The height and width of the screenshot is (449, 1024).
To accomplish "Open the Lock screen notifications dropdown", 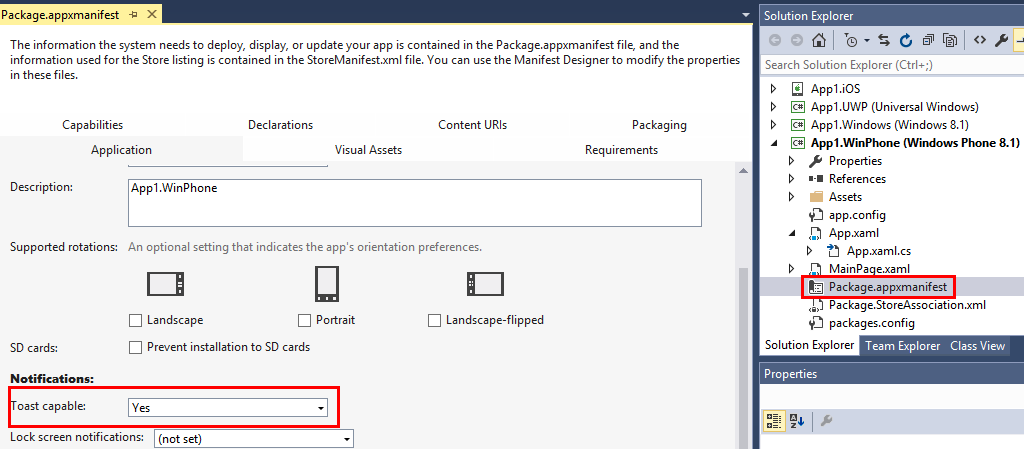I will click(347, 439).
